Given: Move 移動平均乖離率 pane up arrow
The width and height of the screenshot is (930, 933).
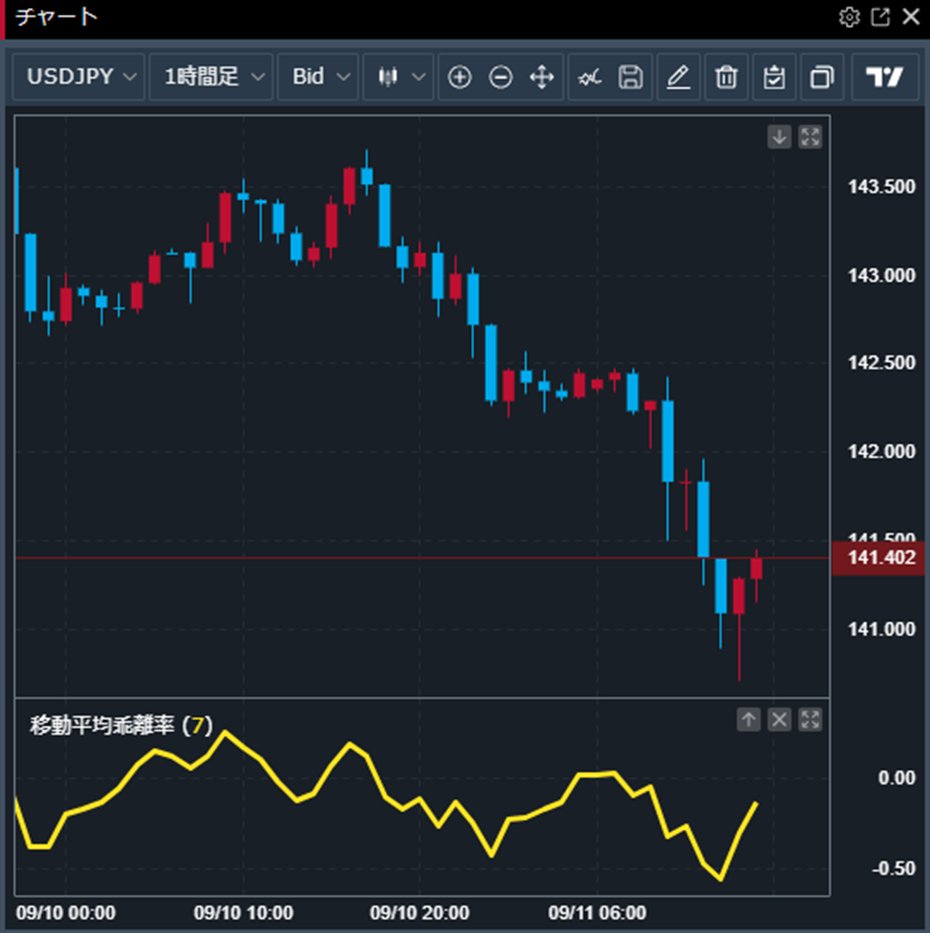Looking at the screenshot, I should click(749, 719).
